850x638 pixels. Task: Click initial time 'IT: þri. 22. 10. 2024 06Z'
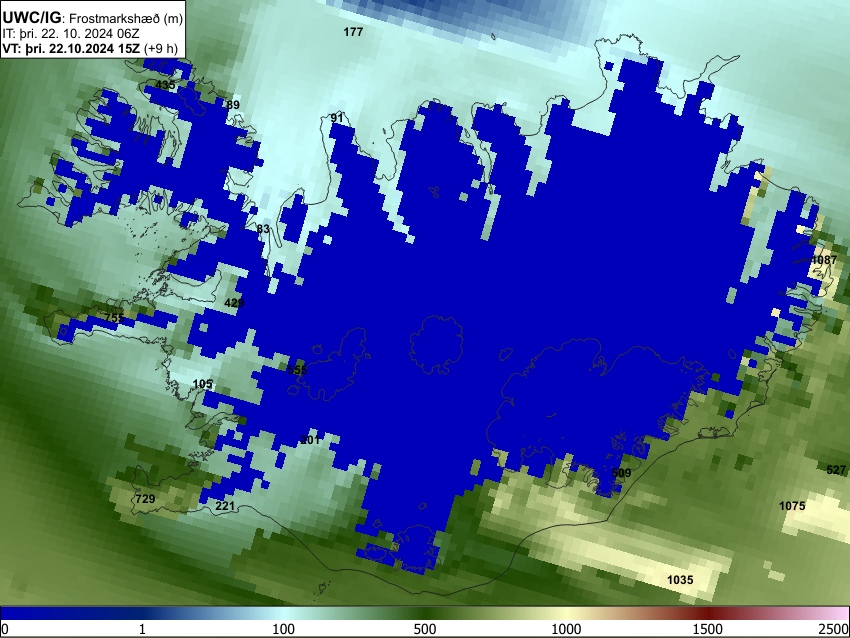[71, 34]
